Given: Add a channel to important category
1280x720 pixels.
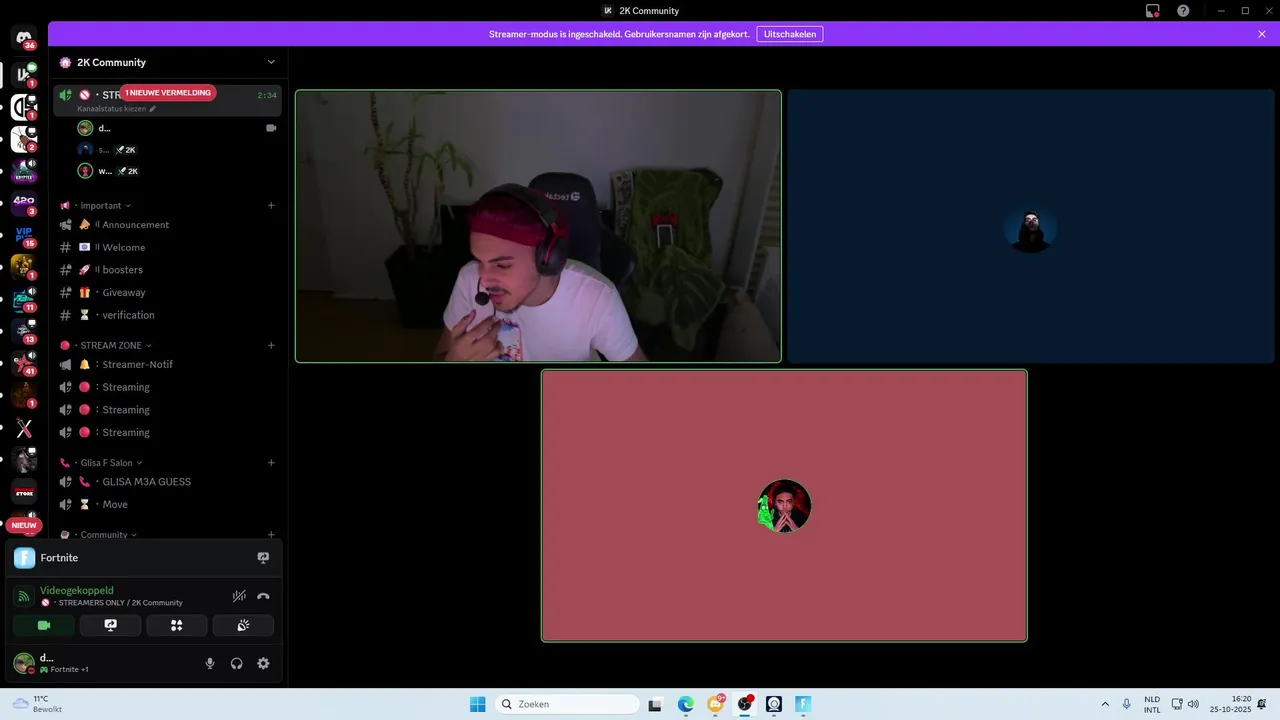Looking at the screenshot, I should tap(271, 205).
